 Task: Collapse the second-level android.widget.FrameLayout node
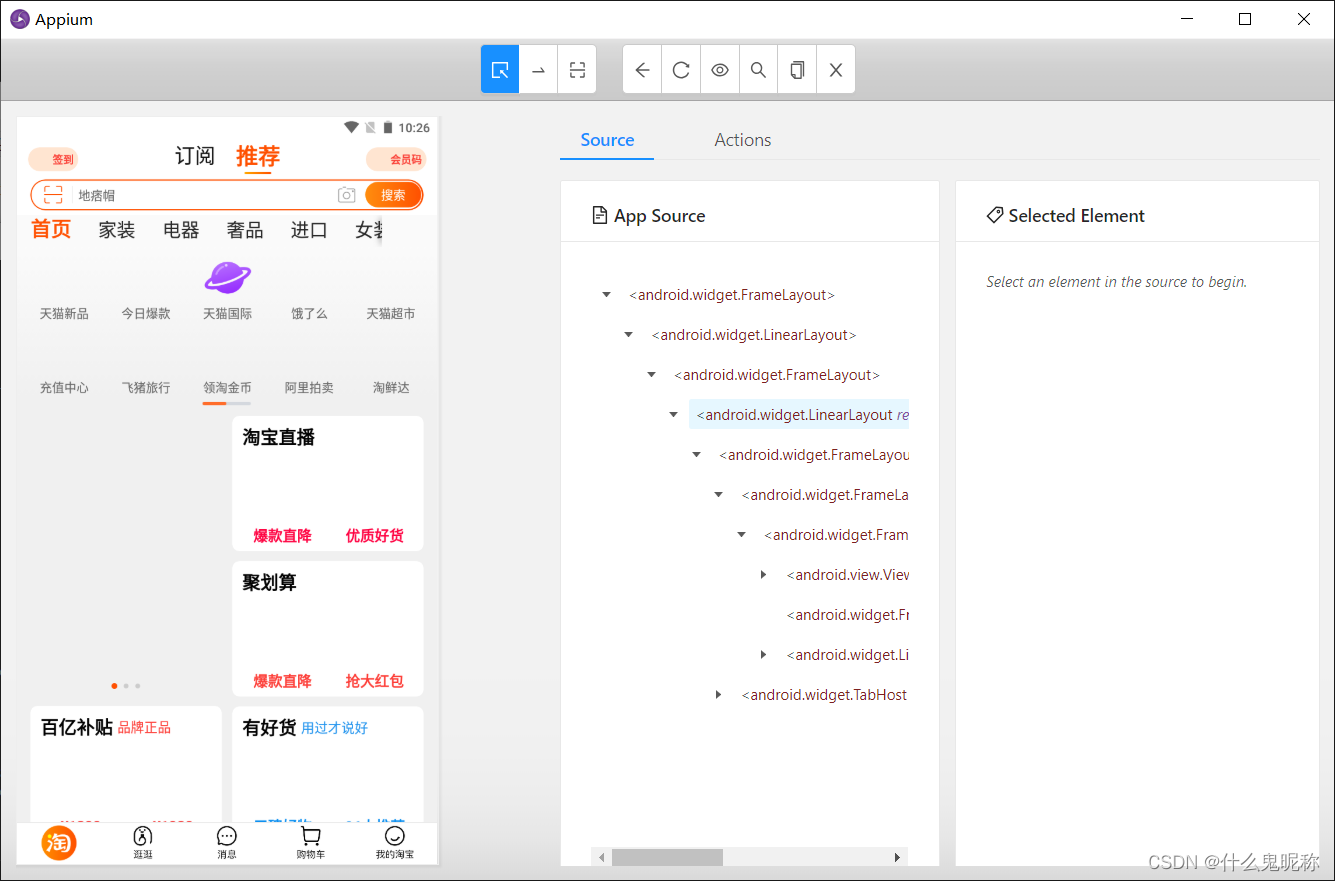(651, 375)
